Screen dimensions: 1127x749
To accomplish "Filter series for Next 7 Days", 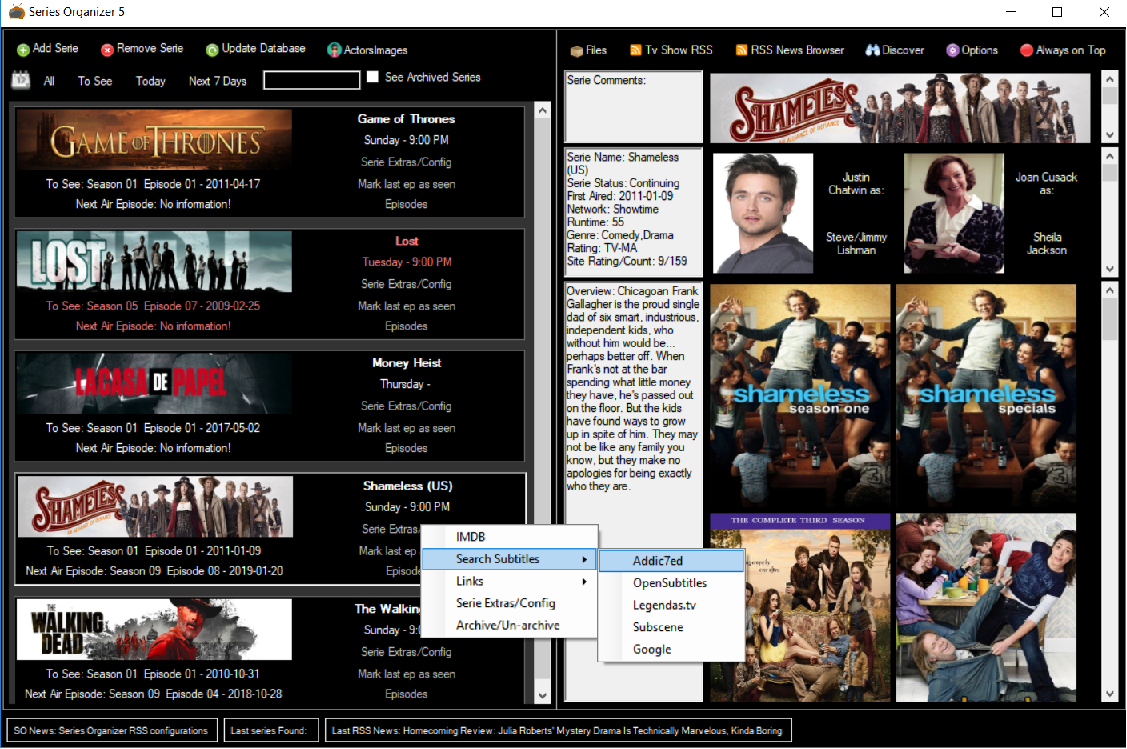I will [218, 81].
